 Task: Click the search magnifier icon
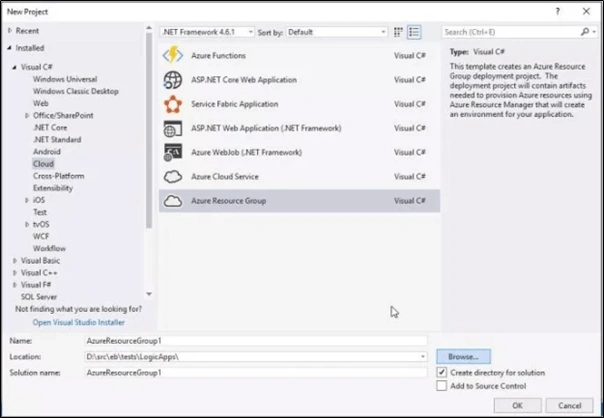(585, 32)
